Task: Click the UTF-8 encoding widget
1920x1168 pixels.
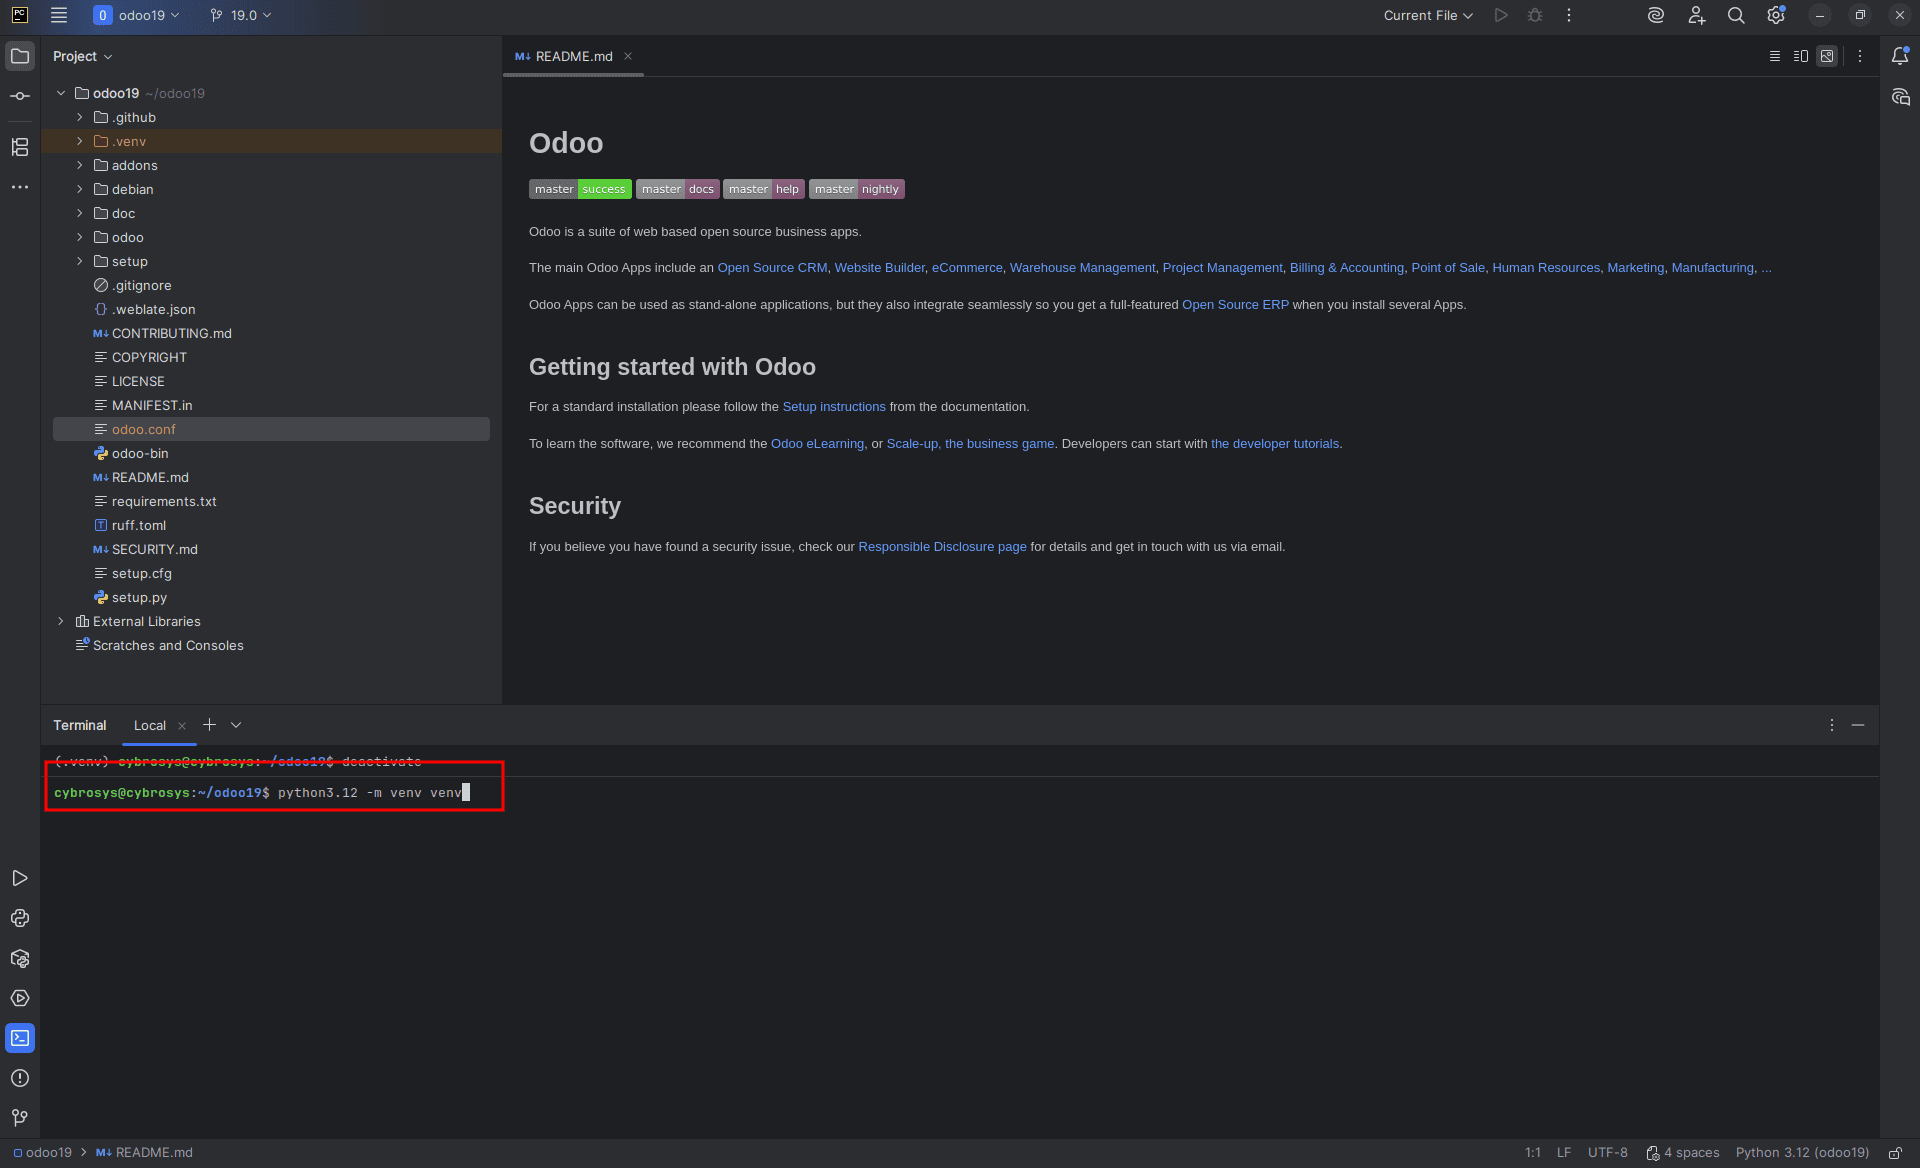Action: click(x=1607, y=1153)
